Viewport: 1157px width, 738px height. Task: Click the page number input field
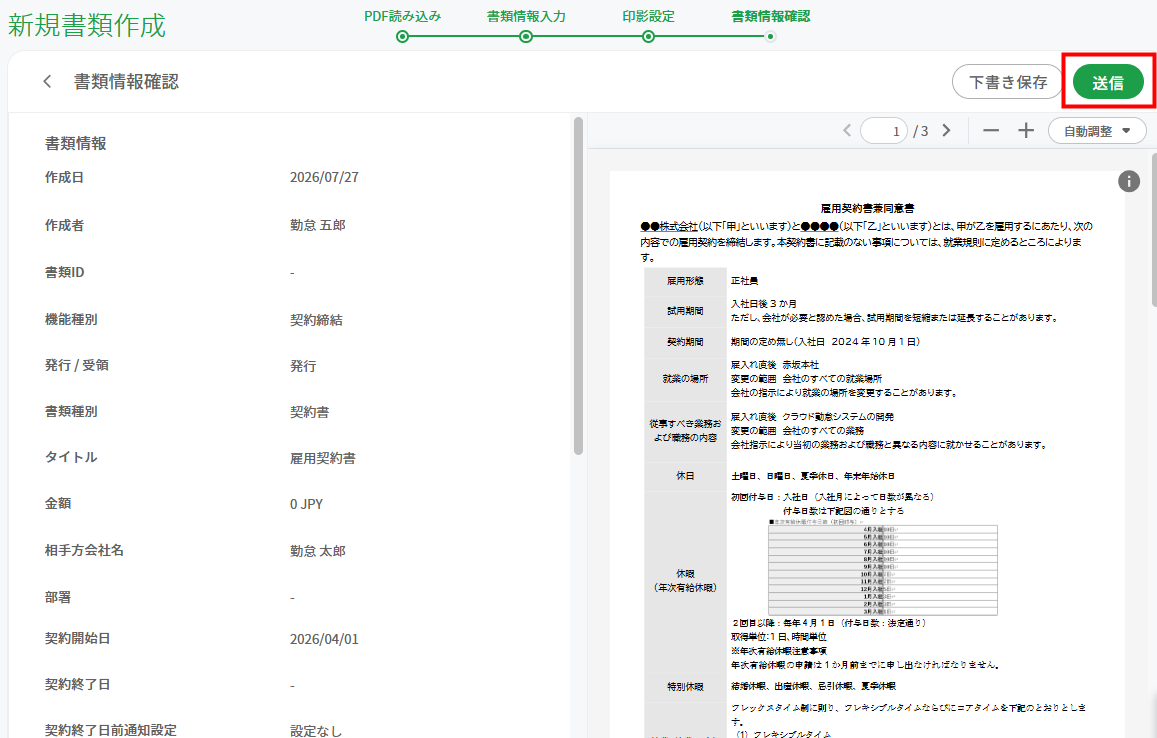tap(884, 131)
